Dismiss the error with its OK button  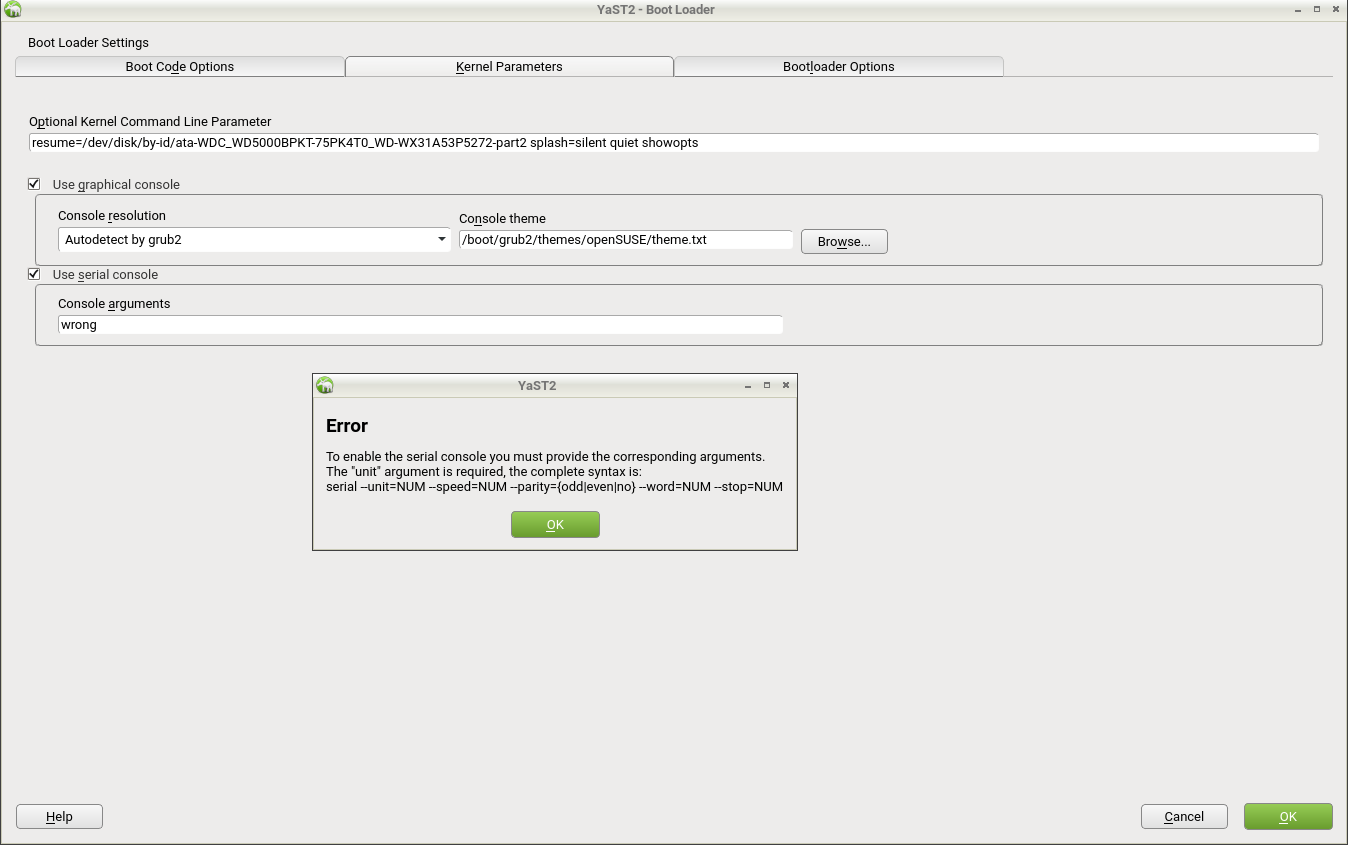555,525
